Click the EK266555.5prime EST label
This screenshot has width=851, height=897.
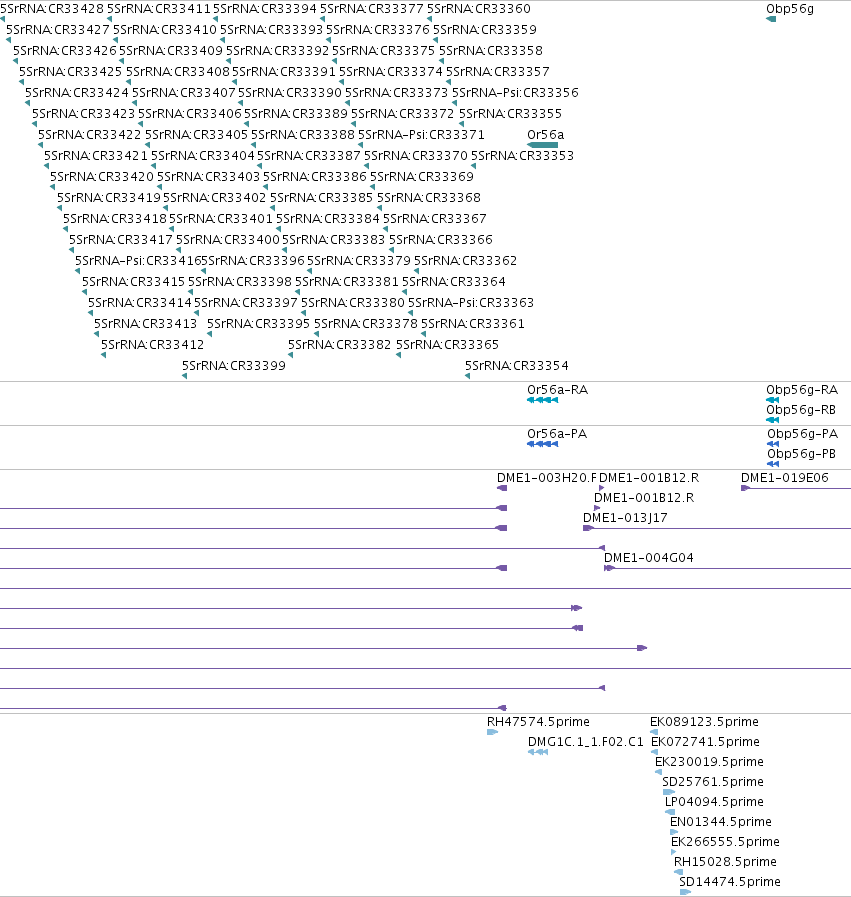725,843
